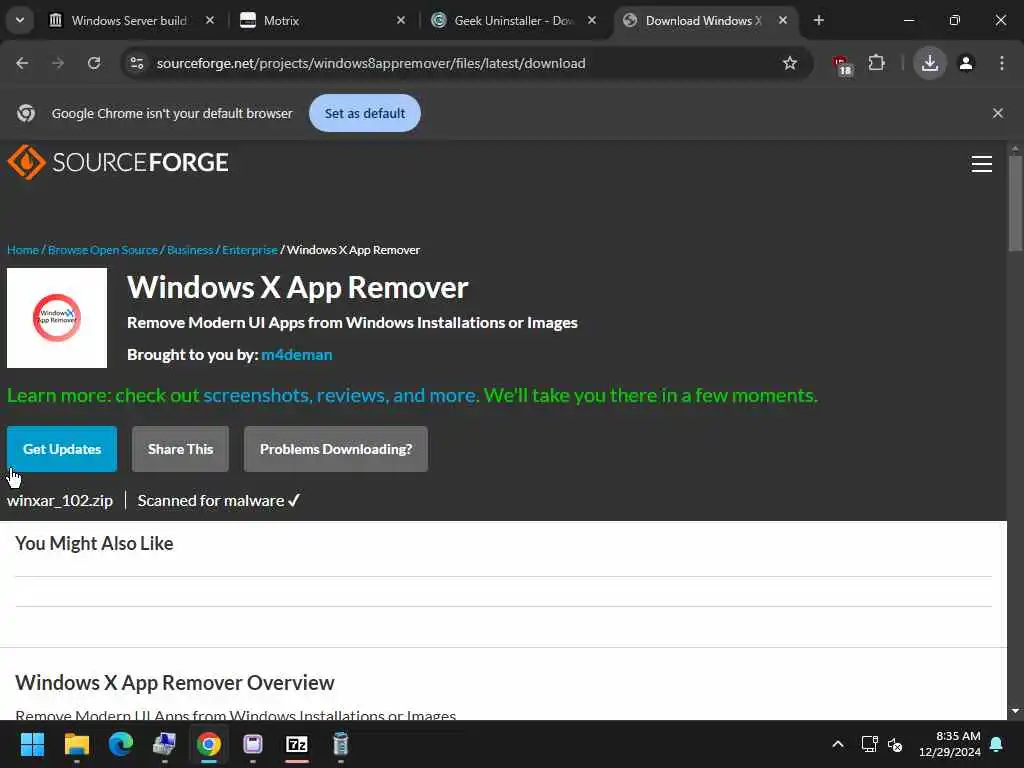
Task: Open the trash can uninstaller taskbar icon
Action: [x=341, y=744]
